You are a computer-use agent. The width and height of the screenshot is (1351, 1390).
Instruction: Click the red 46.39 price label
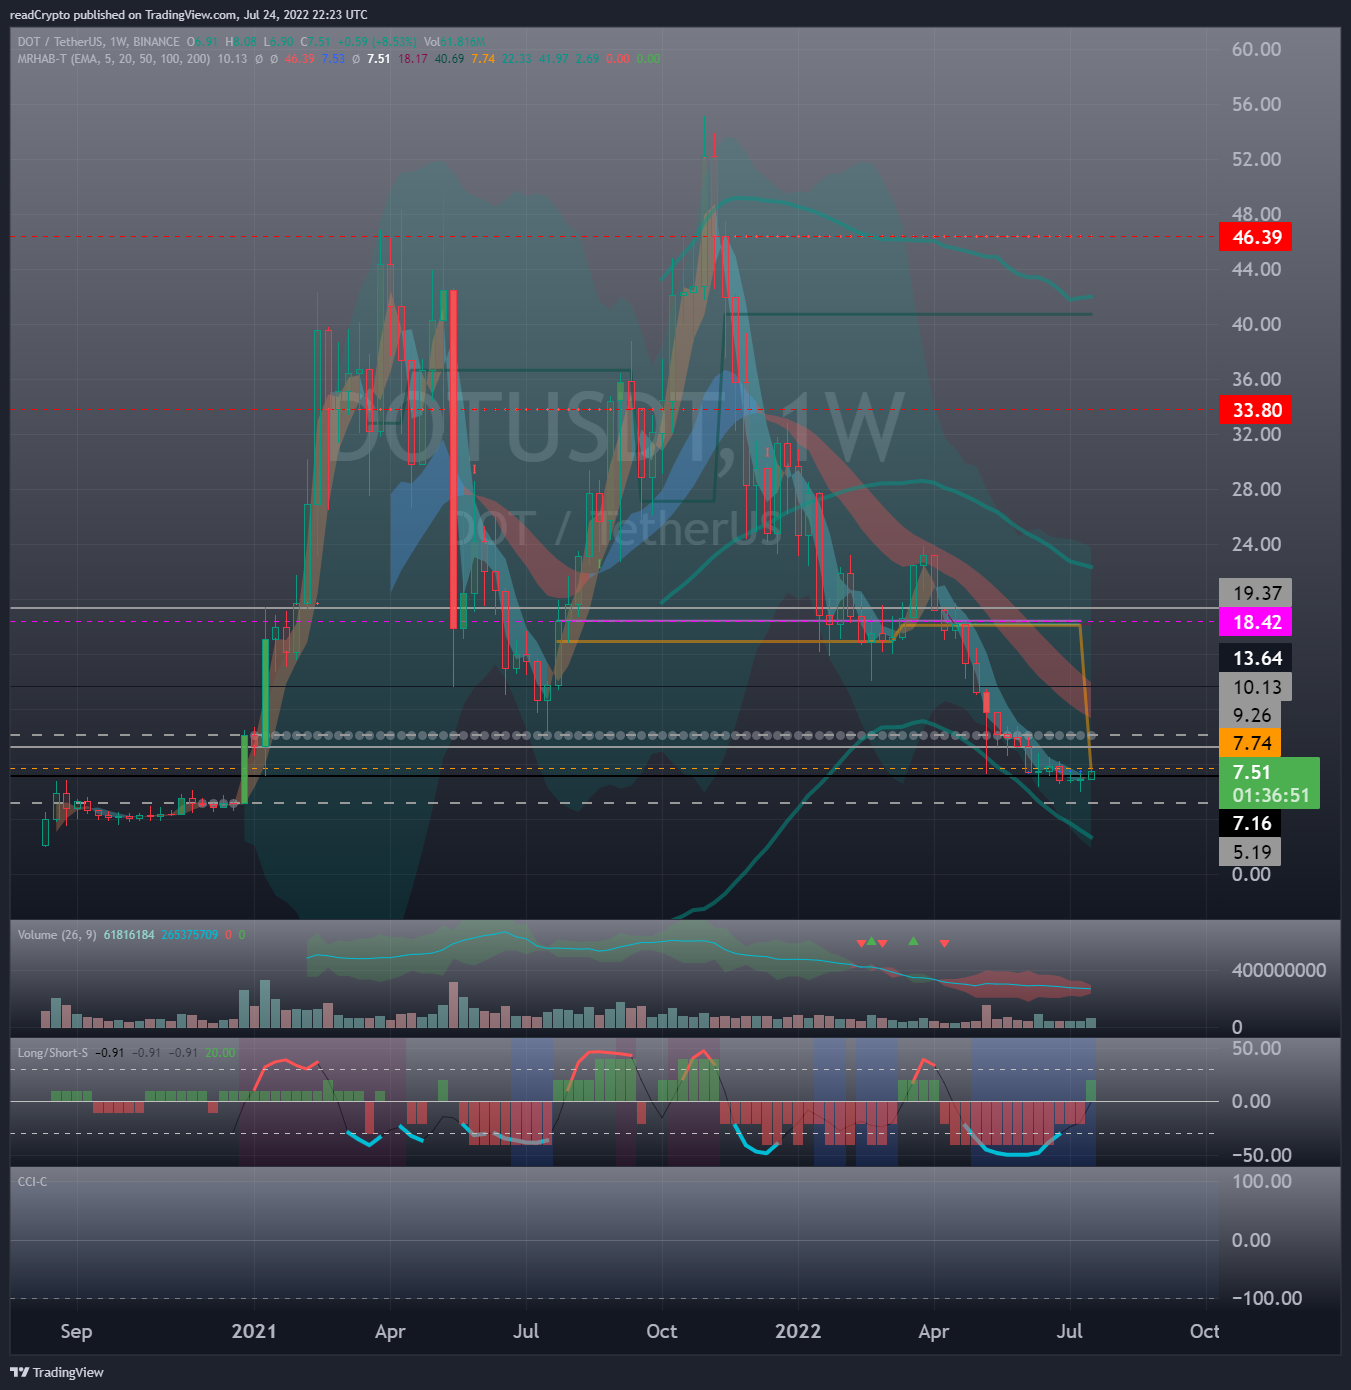pyautogui.click(x=1256, y=237)
